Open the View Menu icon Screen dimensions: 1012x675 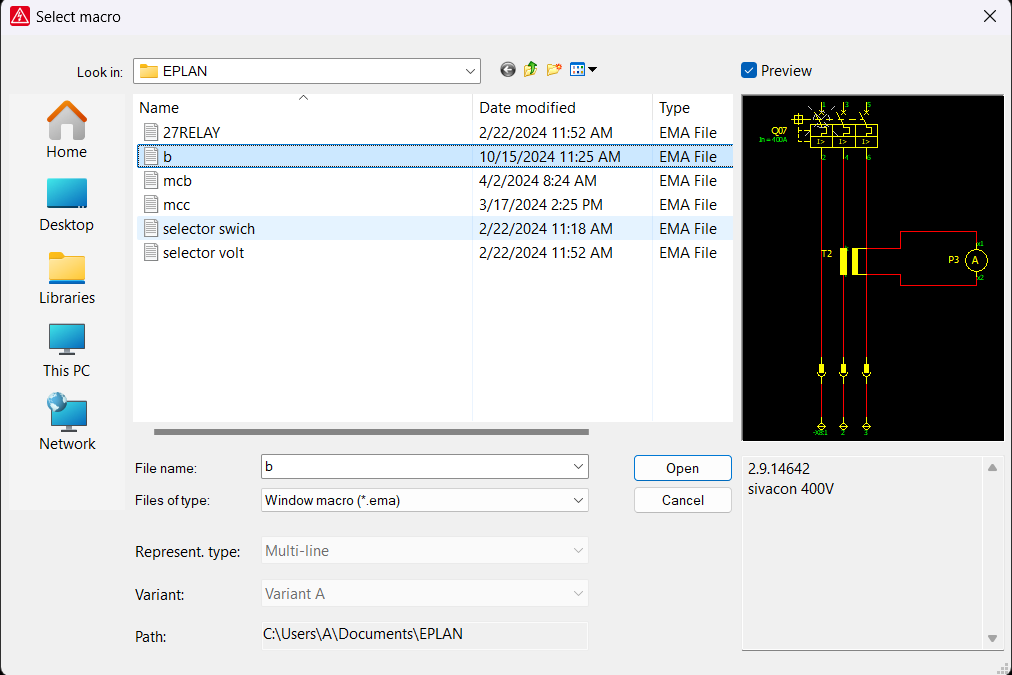578,69
